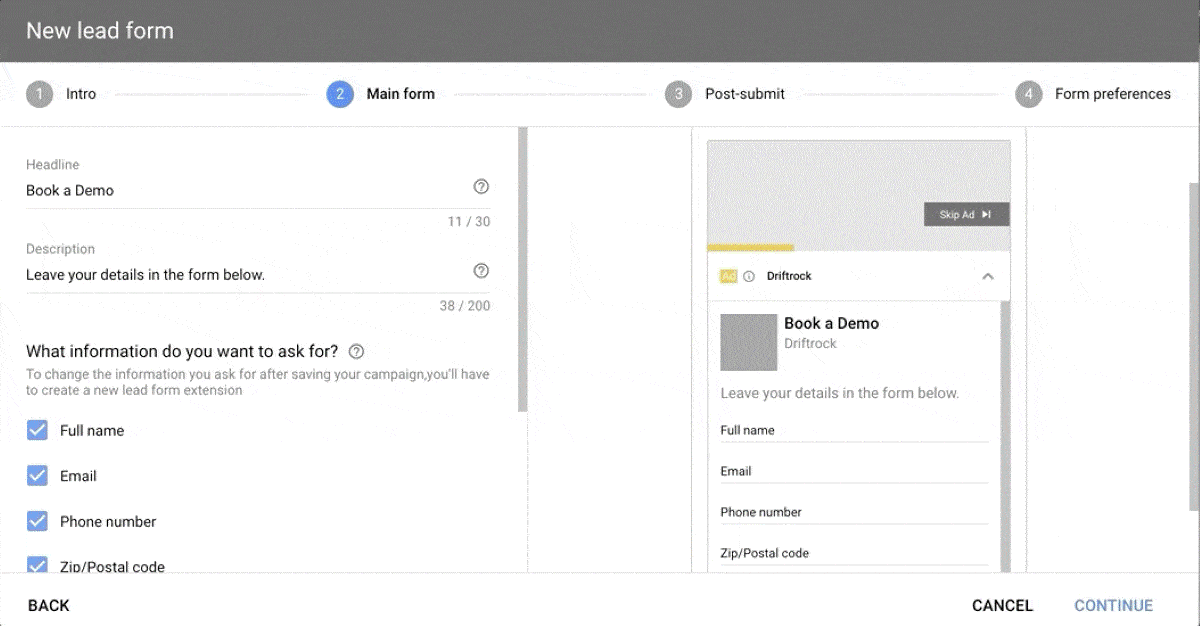Click the CONTINUE button
1200x626 pixels.
1113,605
